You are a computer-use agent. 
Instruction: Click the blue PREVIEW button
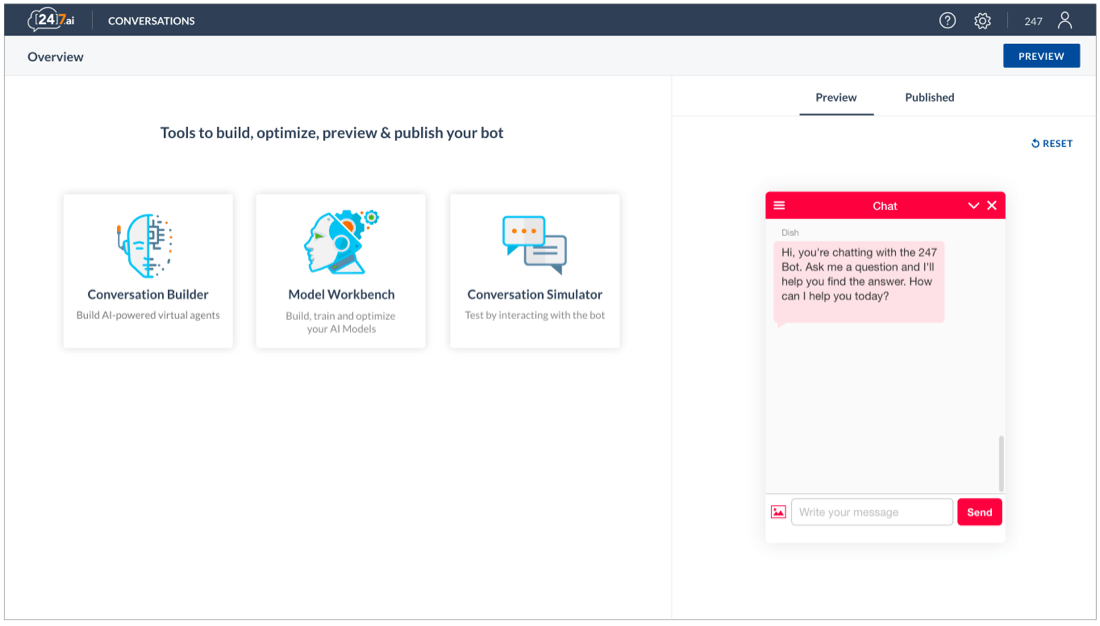(1041, 56)
